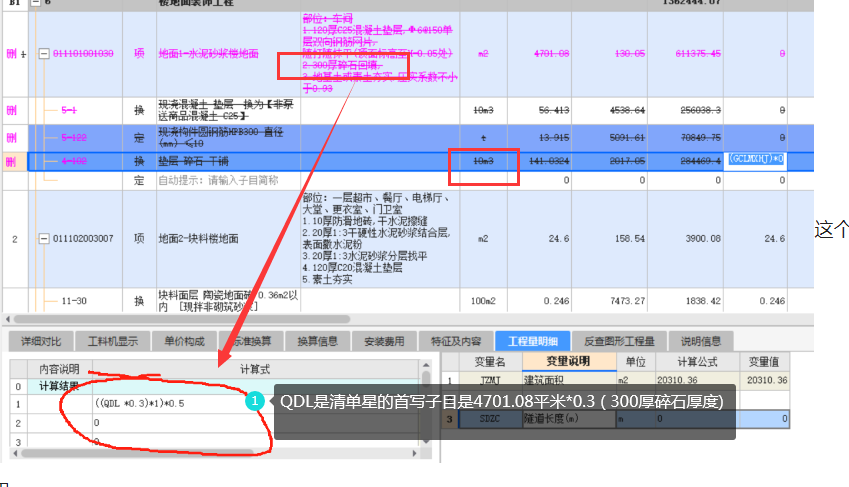Screen dimensions: 849x487
Task: Click the total 1838.42 cell
Action: point(685,301)
